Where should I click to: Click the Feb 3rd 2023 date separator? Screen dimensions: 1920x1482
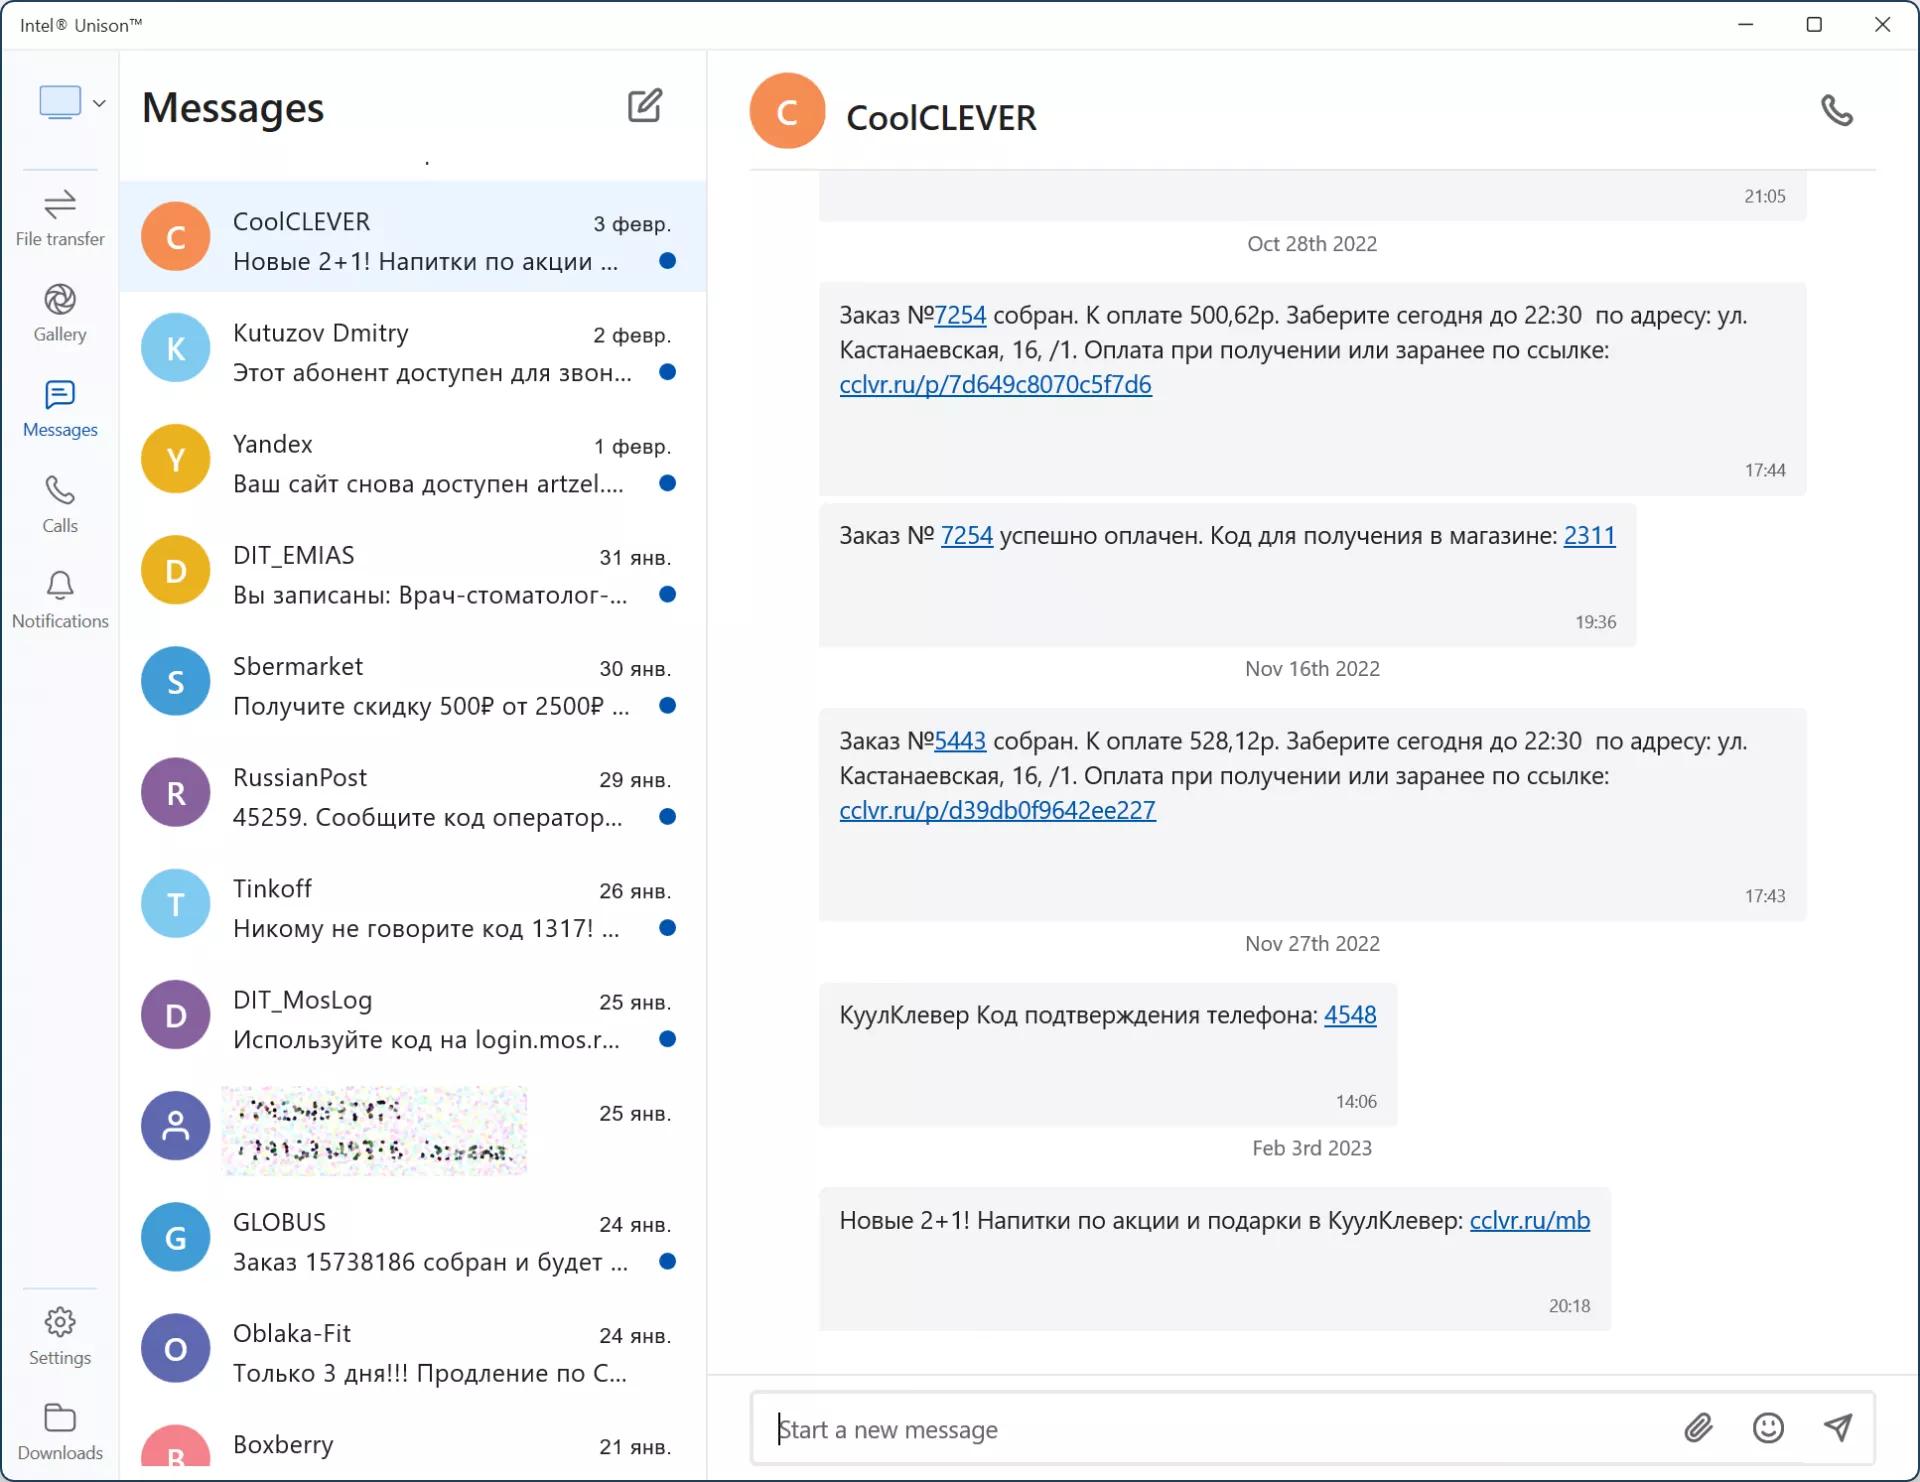point(1312,1149)
